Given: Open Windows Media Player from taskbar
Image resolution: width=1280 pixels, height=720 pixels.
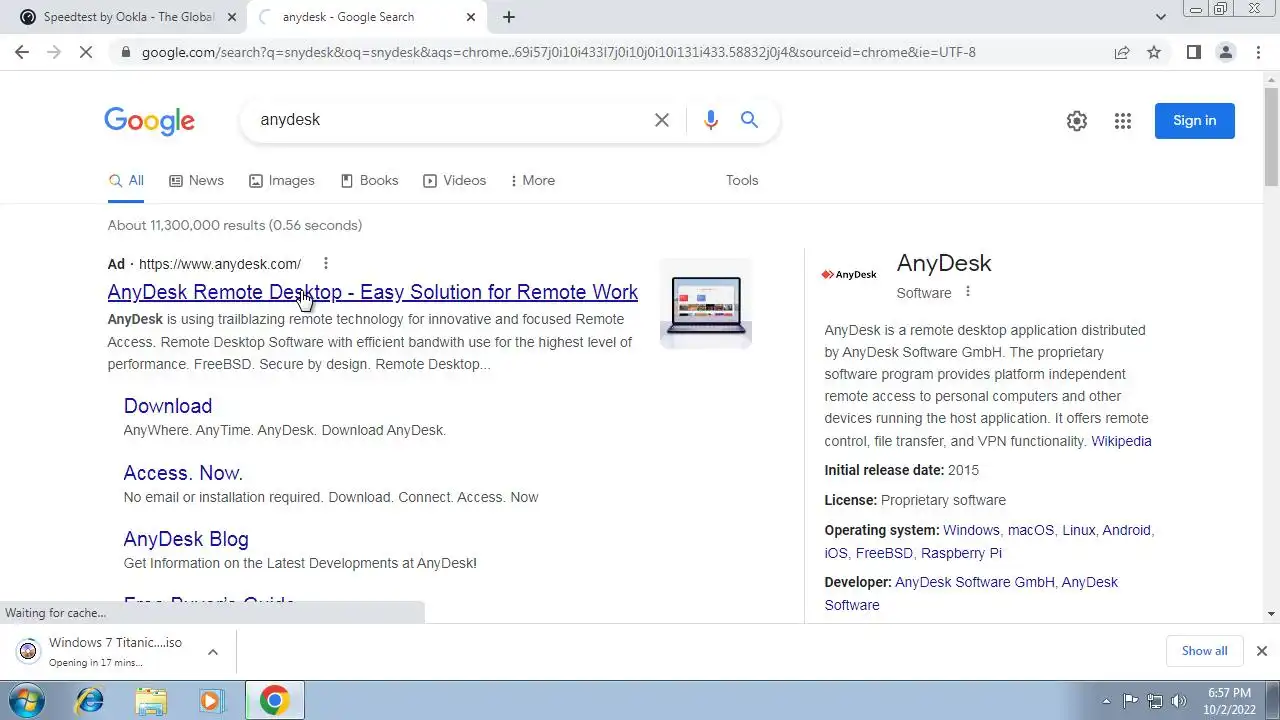Looking at the screenshot, I should click(211, 700).
